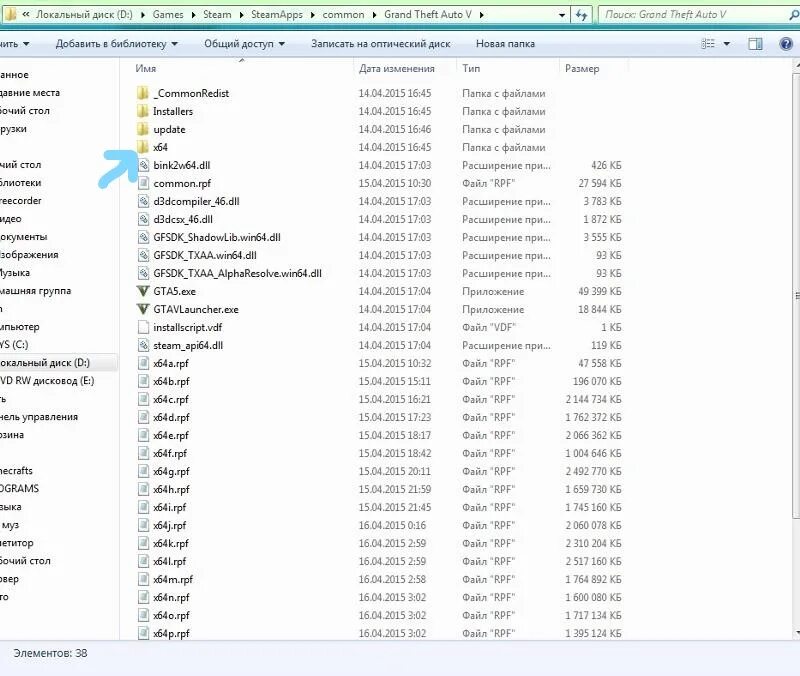Select the d3dcsx_46.dll file icon

[x=143, y=219]
